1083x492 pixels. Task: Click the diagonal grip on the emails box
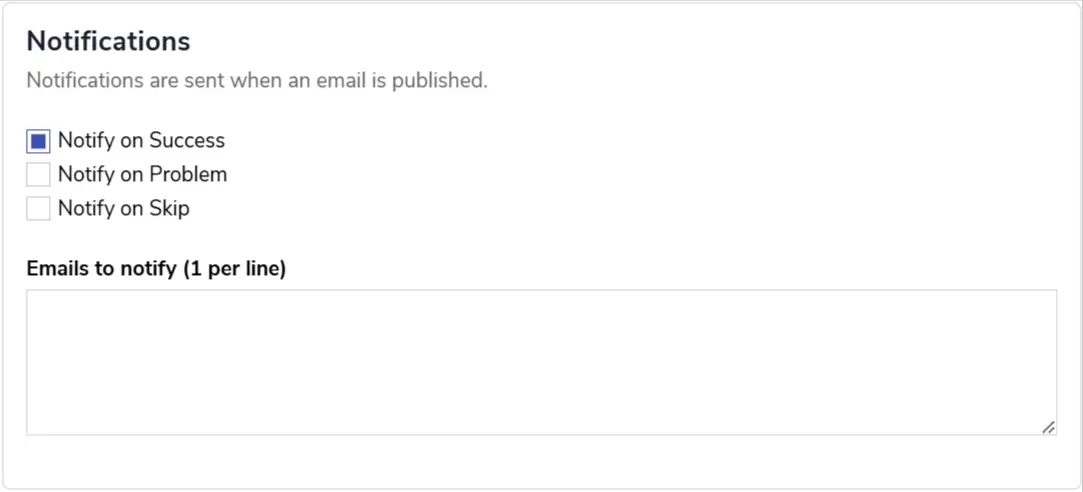[1048, 427]
